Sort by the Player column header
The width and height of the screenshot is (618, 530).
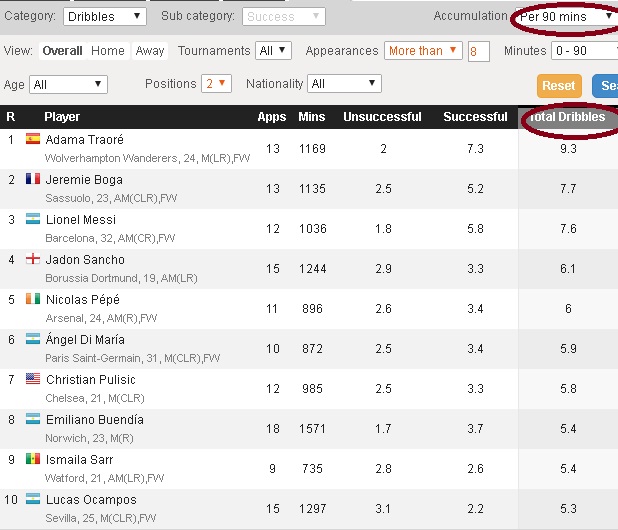[x=62, y=117]
